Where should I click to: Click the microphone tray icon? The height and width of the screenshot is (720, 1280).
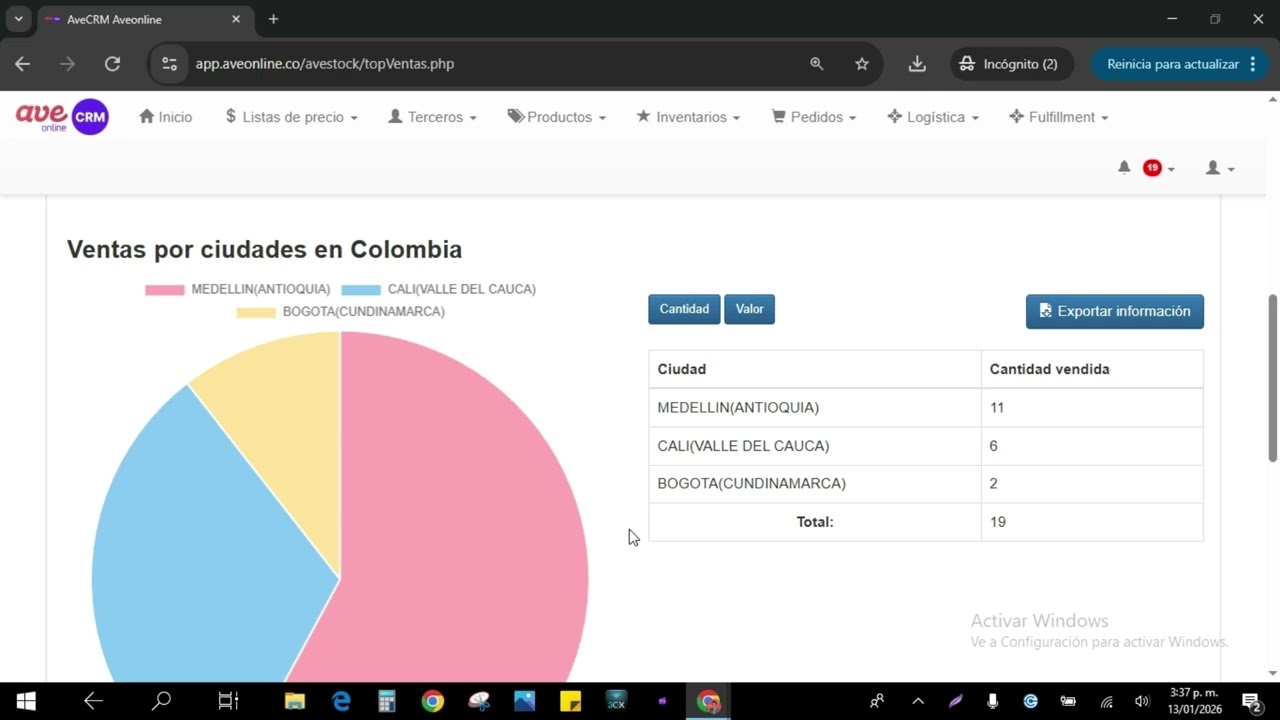(992, 701)
